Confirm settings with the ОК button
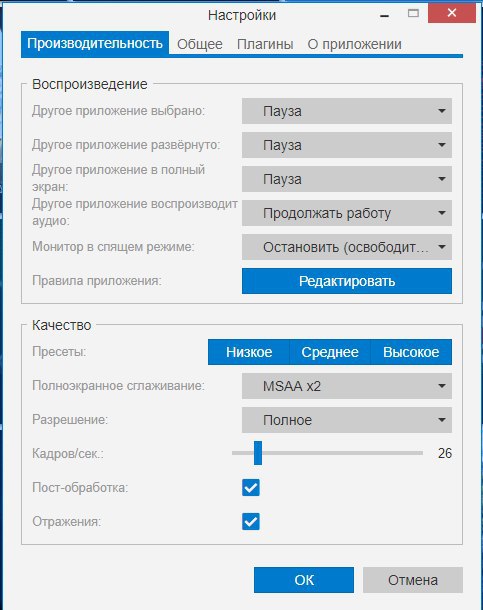The image size is (483, 610). point(304,580)
